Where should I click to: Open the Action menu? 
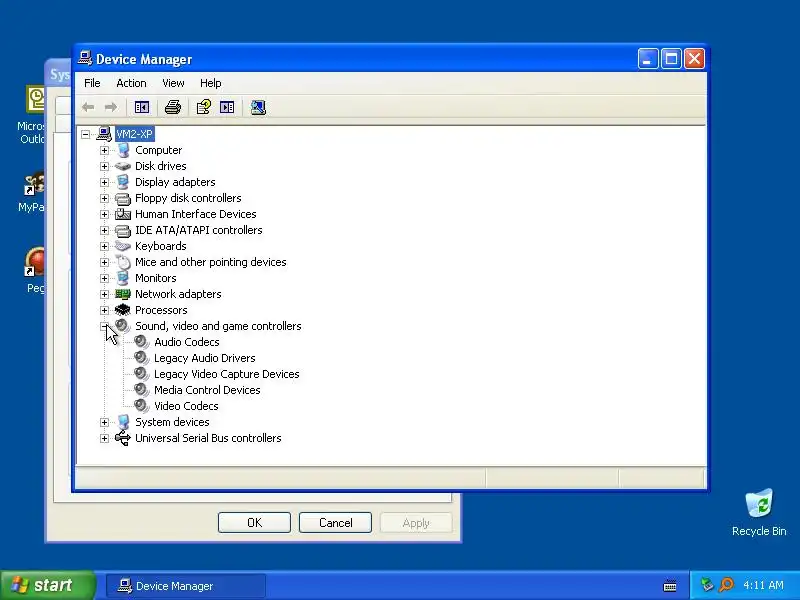click(x=131, y=83)
